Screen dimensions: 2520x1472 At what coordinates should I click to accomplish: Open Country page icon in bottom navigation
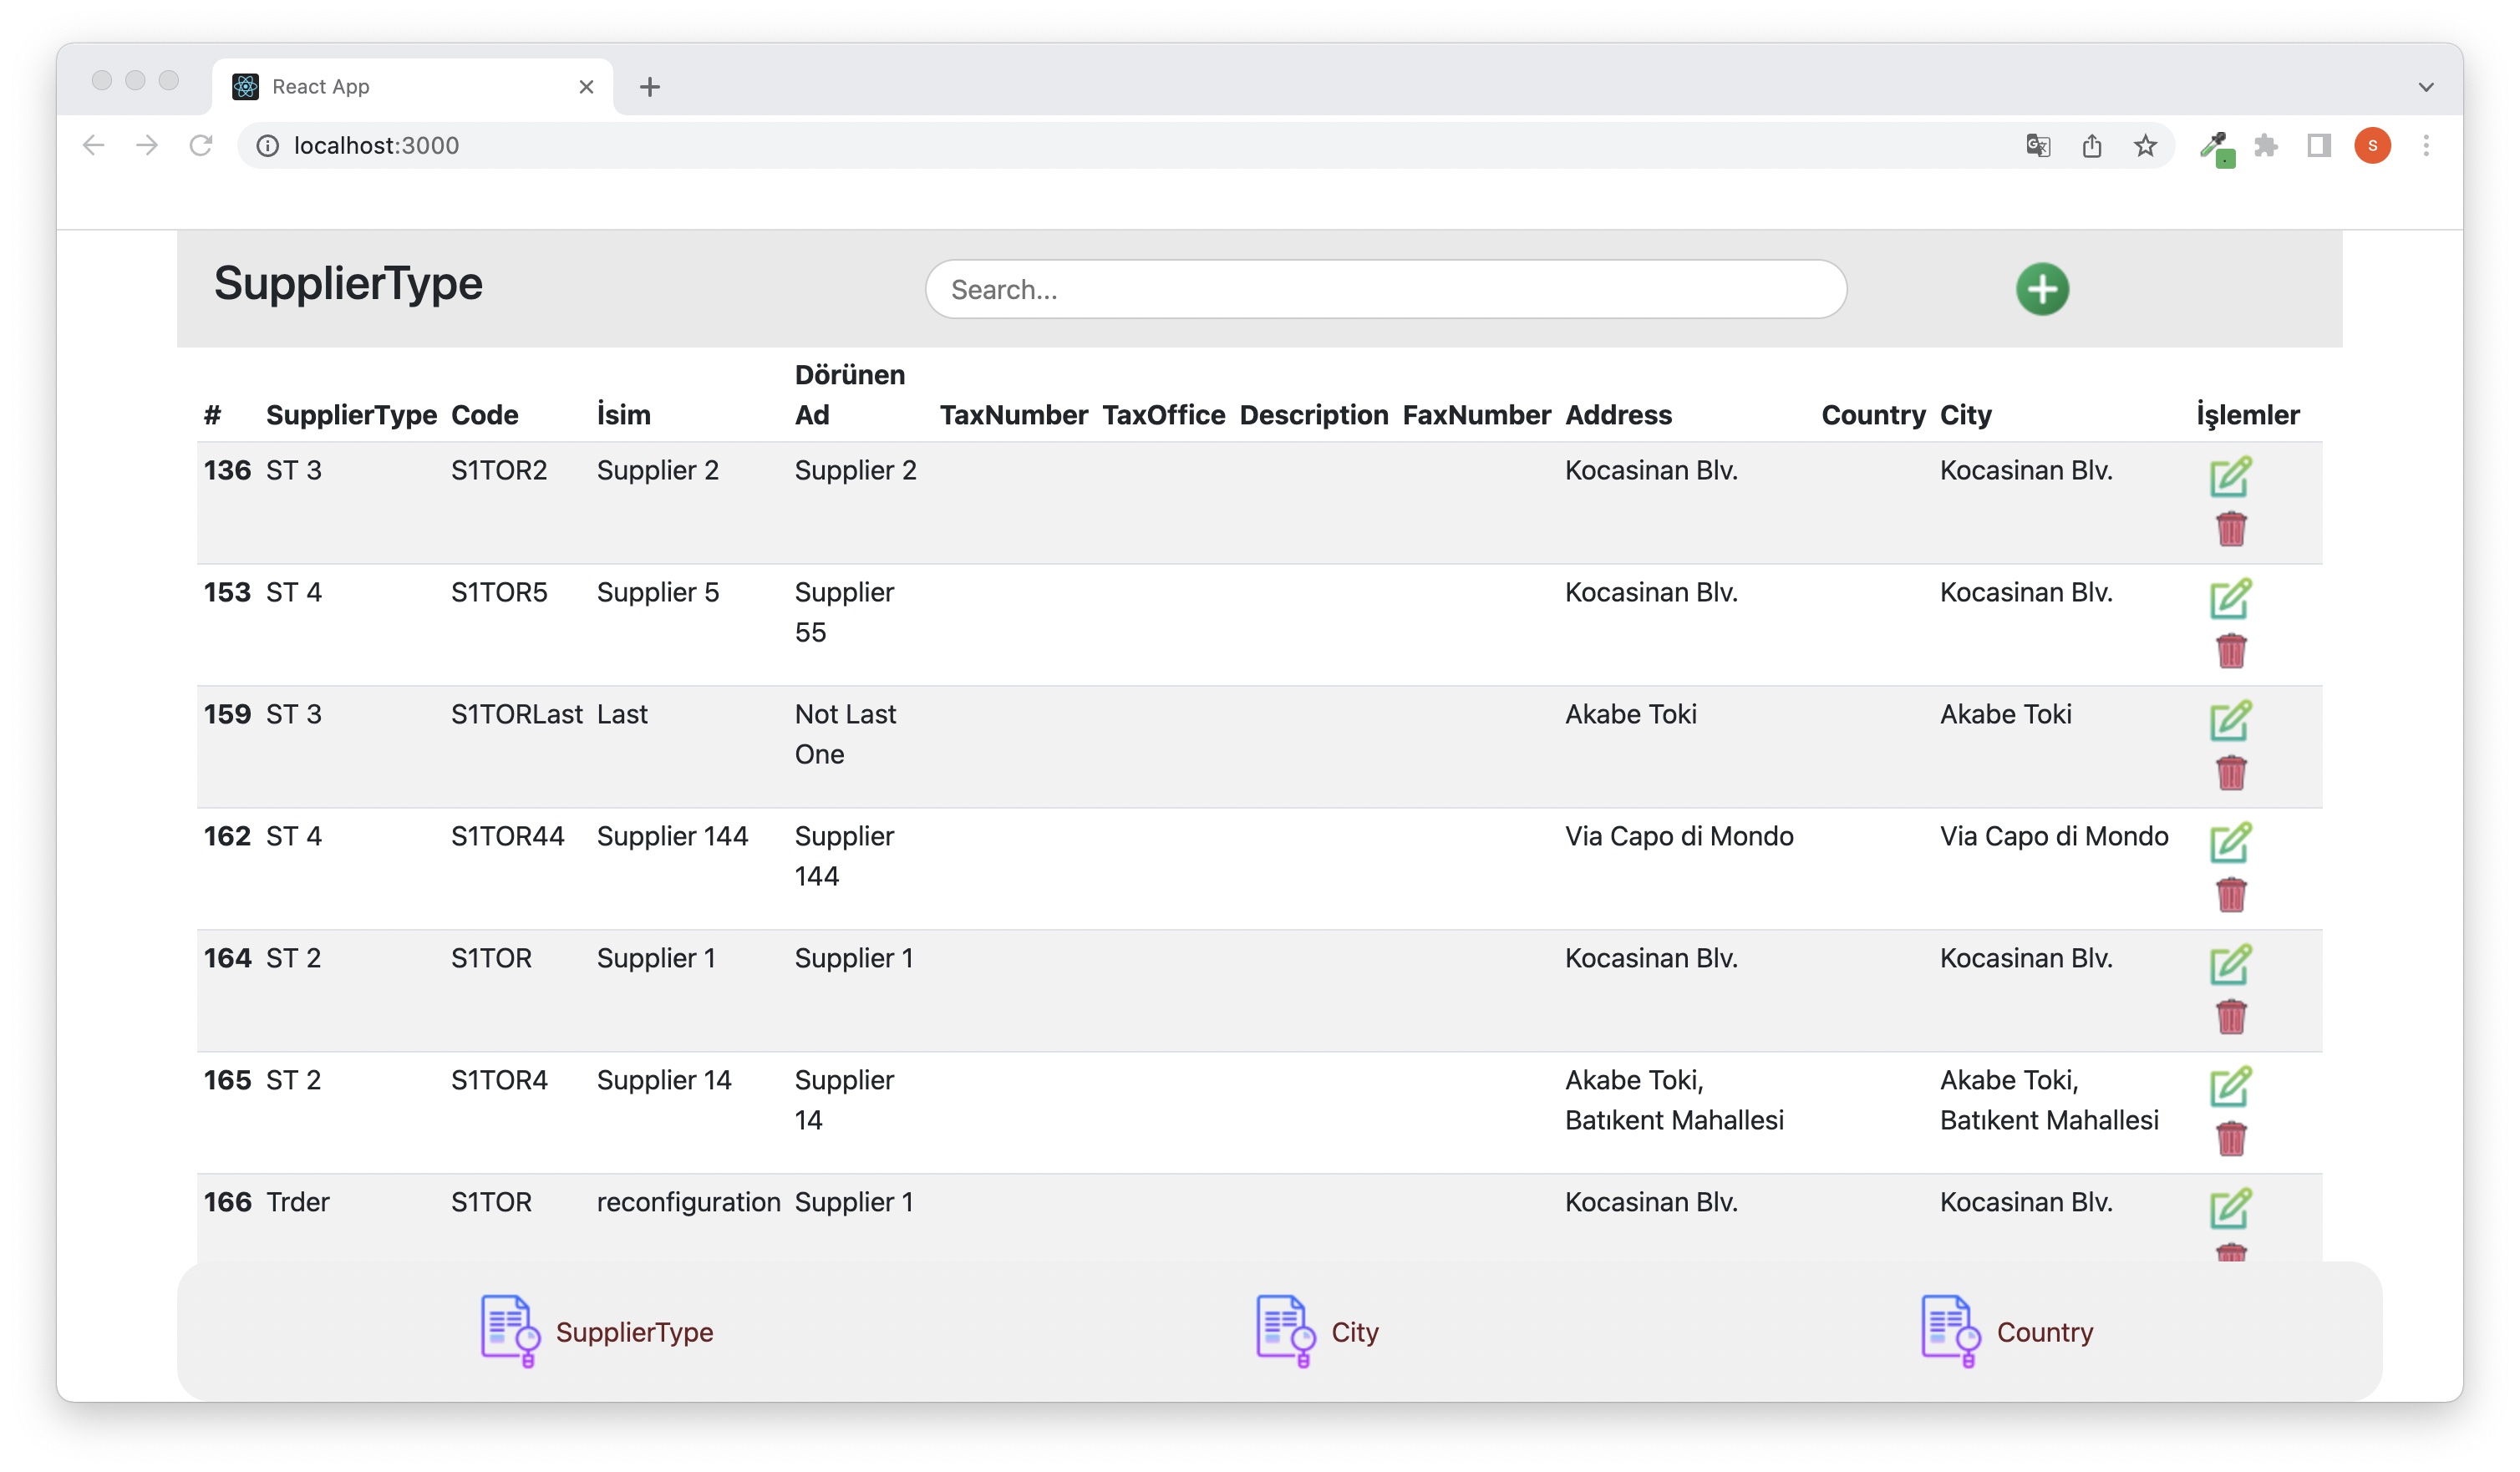pos(1951,1331)
